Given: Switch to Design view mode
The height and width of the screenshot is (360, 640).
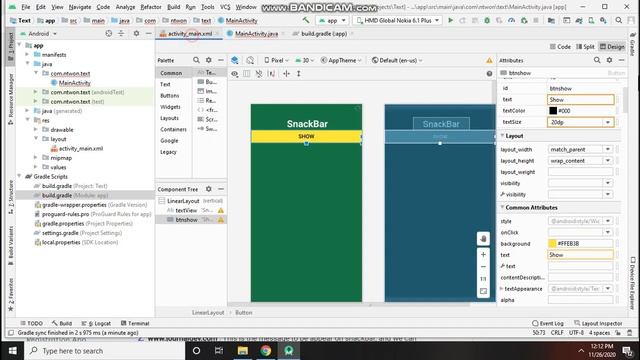Looking at the screenshot, I should coord(612,47).
